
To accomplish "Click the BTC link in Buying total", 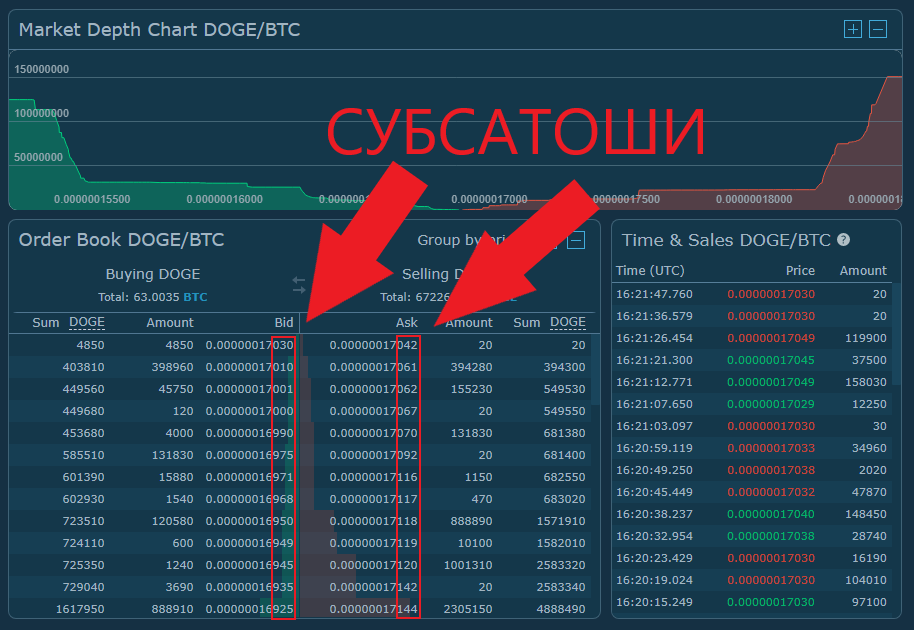I will (195, 297).
